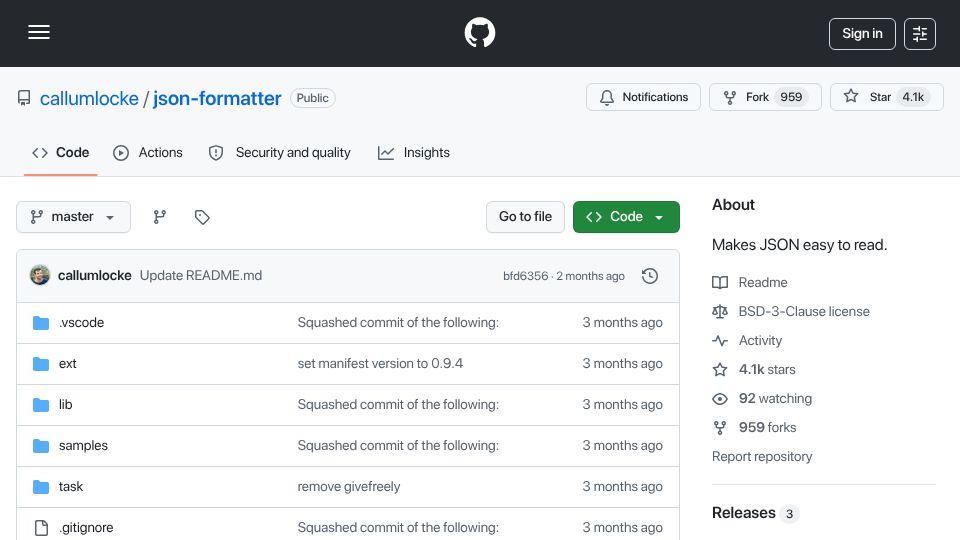
Task: Open the task folder
Action: (x=70, y=487)
